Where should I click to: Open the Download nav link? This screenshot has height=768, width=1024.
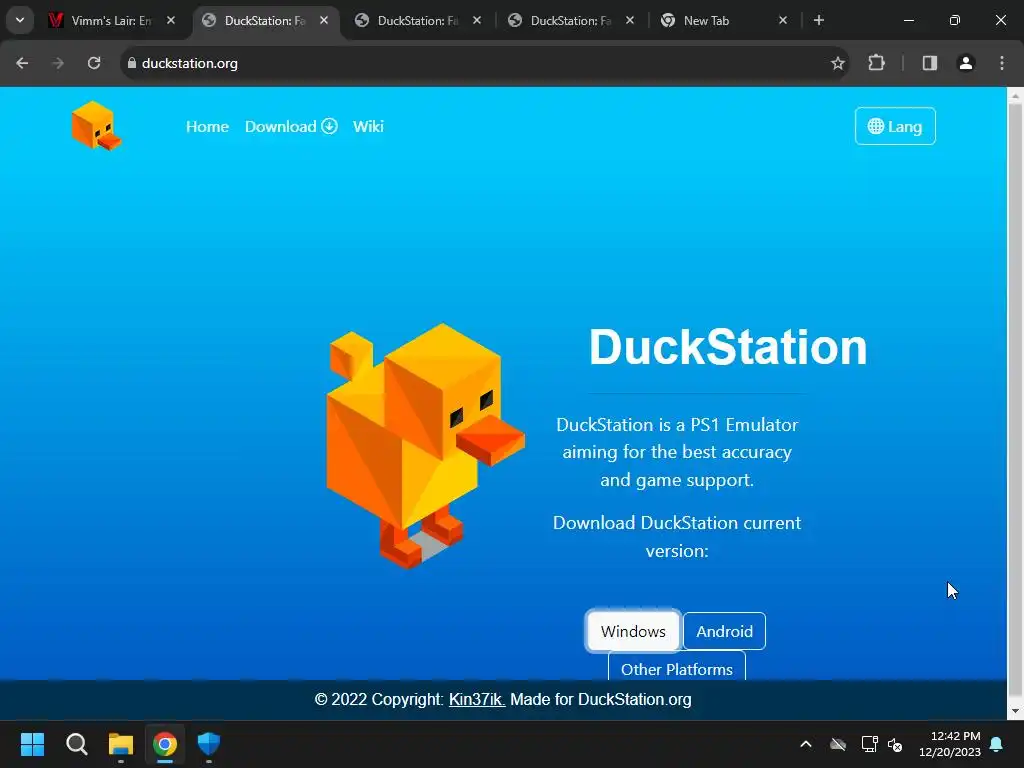pyautogui.click(x=291, y=127)
